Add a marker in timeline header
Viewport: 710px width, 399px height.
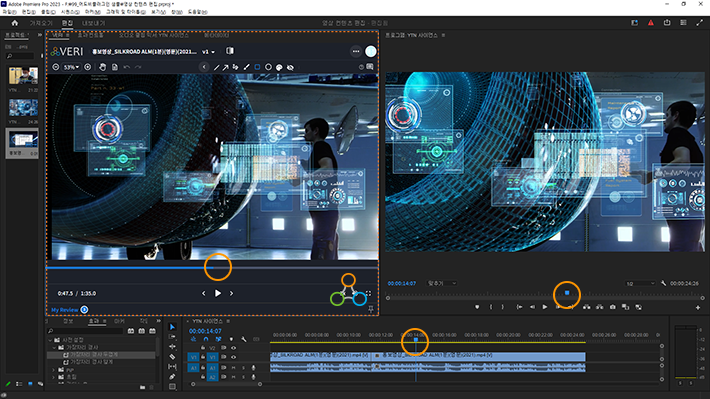point(231,339)
